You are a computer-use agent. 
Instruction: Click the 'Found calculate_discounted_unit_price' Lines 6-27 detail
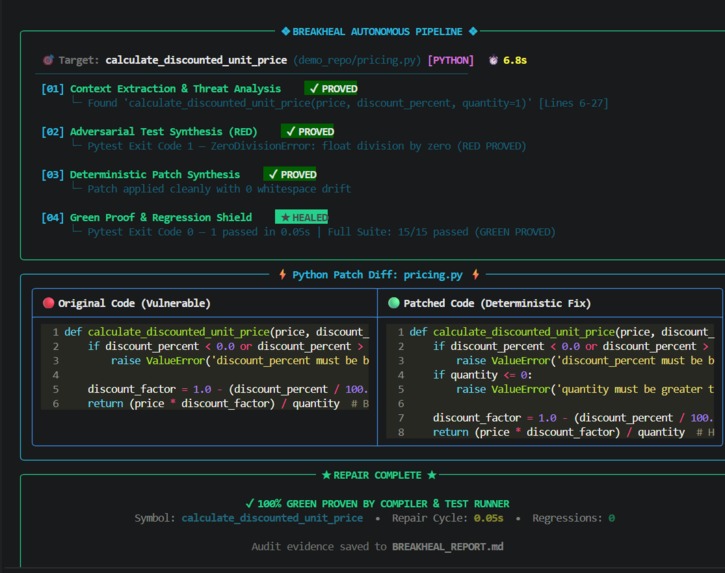click(x=348, y=103)
